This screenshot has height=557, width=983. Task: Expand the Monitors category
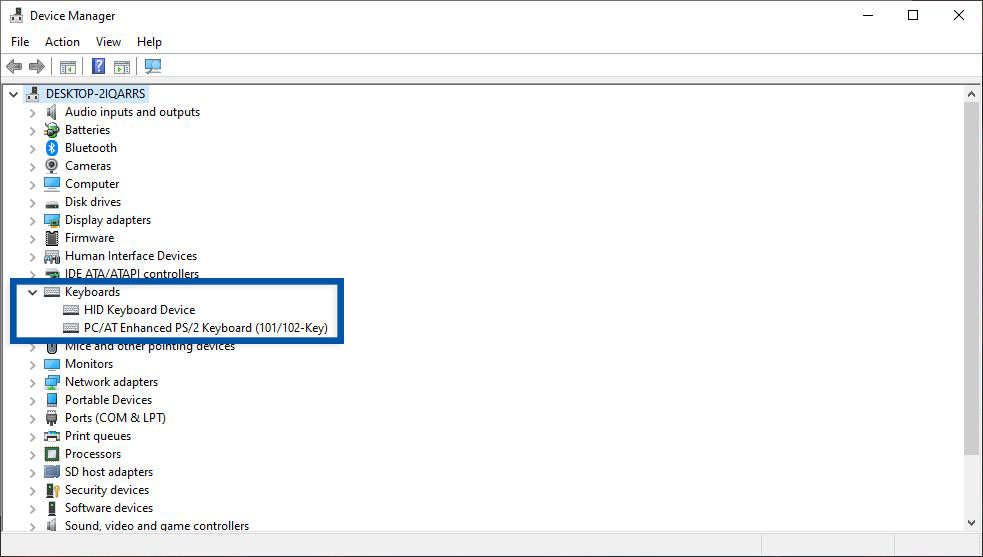pyautogui.click(x=33, y=364)
